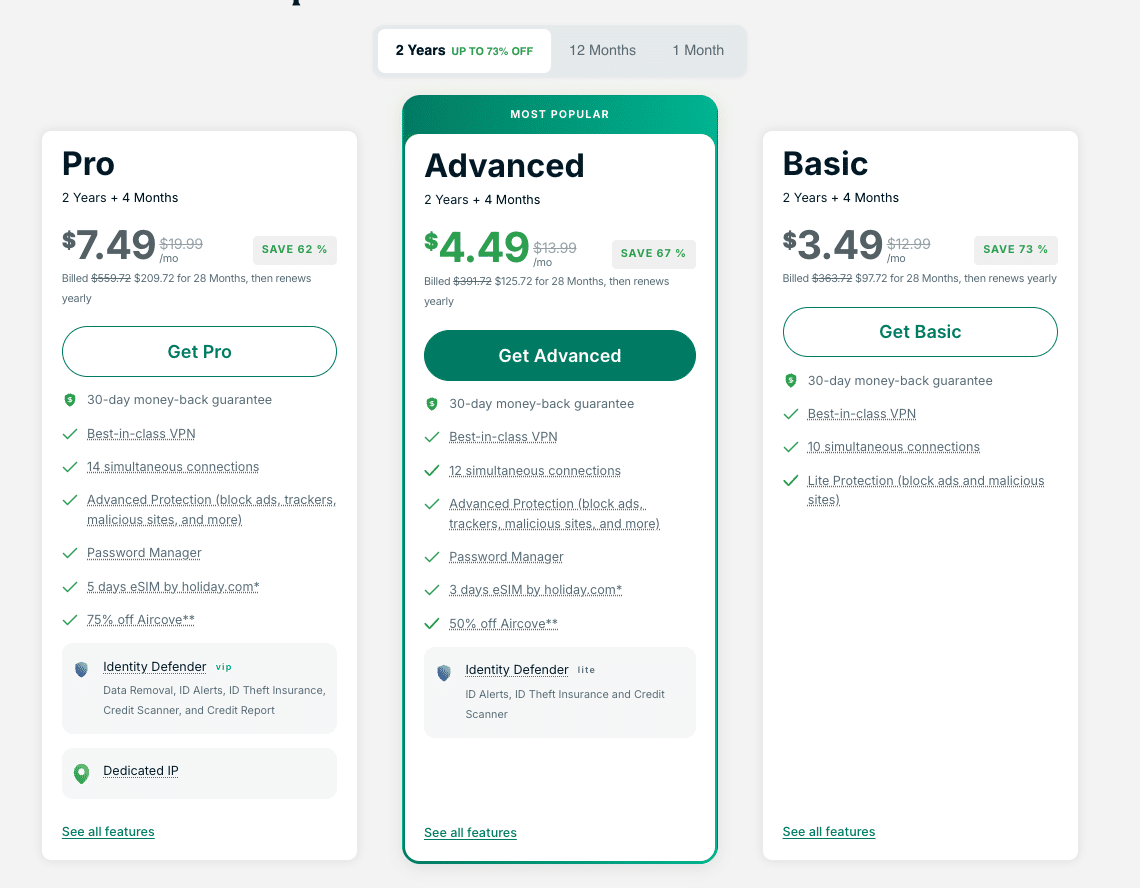
Task: Click the money-back guarantee shield icon on Pro card
Action: 69,399
